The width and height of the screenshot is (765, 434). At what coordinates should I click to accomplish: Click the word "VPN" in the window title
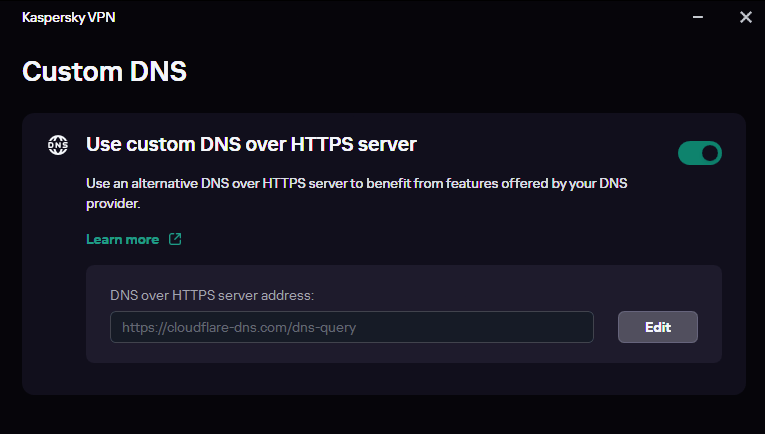coord(100,17)
